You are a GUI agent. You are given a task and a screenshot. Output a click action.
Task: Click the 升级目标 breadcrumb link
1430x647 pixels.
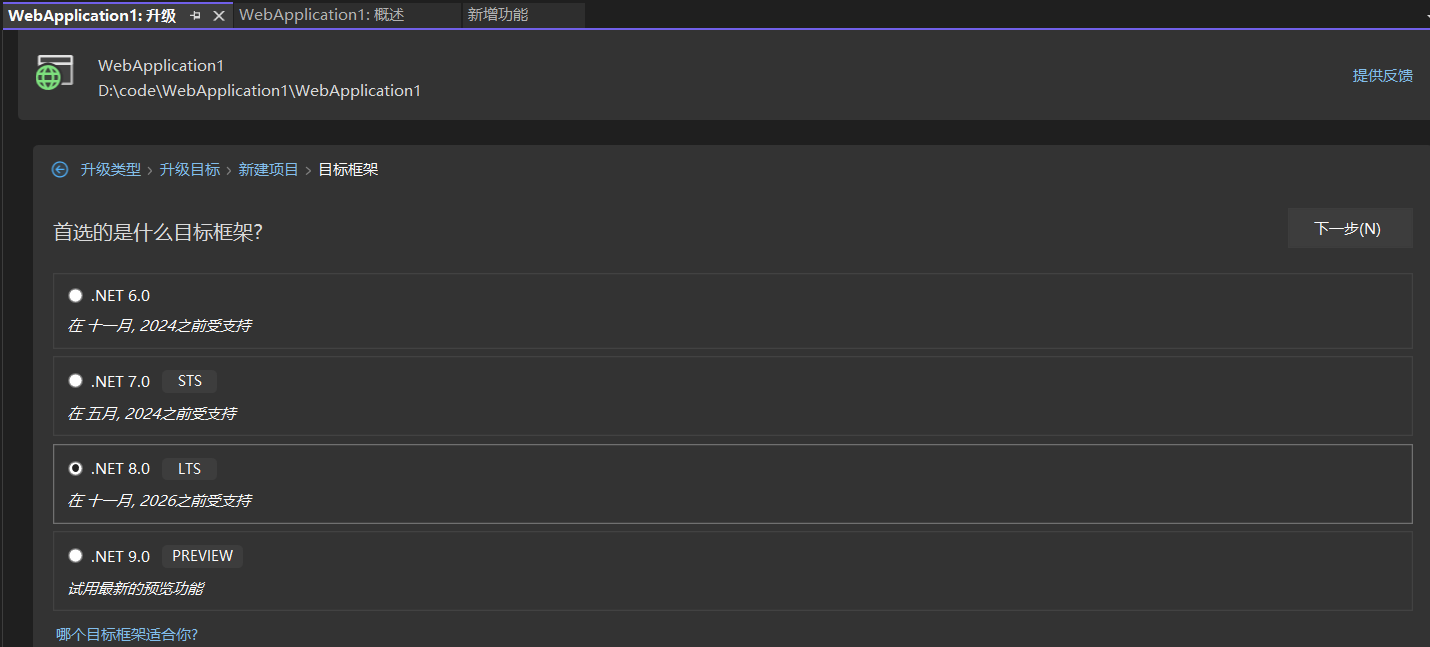pyautogui.click(x=190, y=170)
